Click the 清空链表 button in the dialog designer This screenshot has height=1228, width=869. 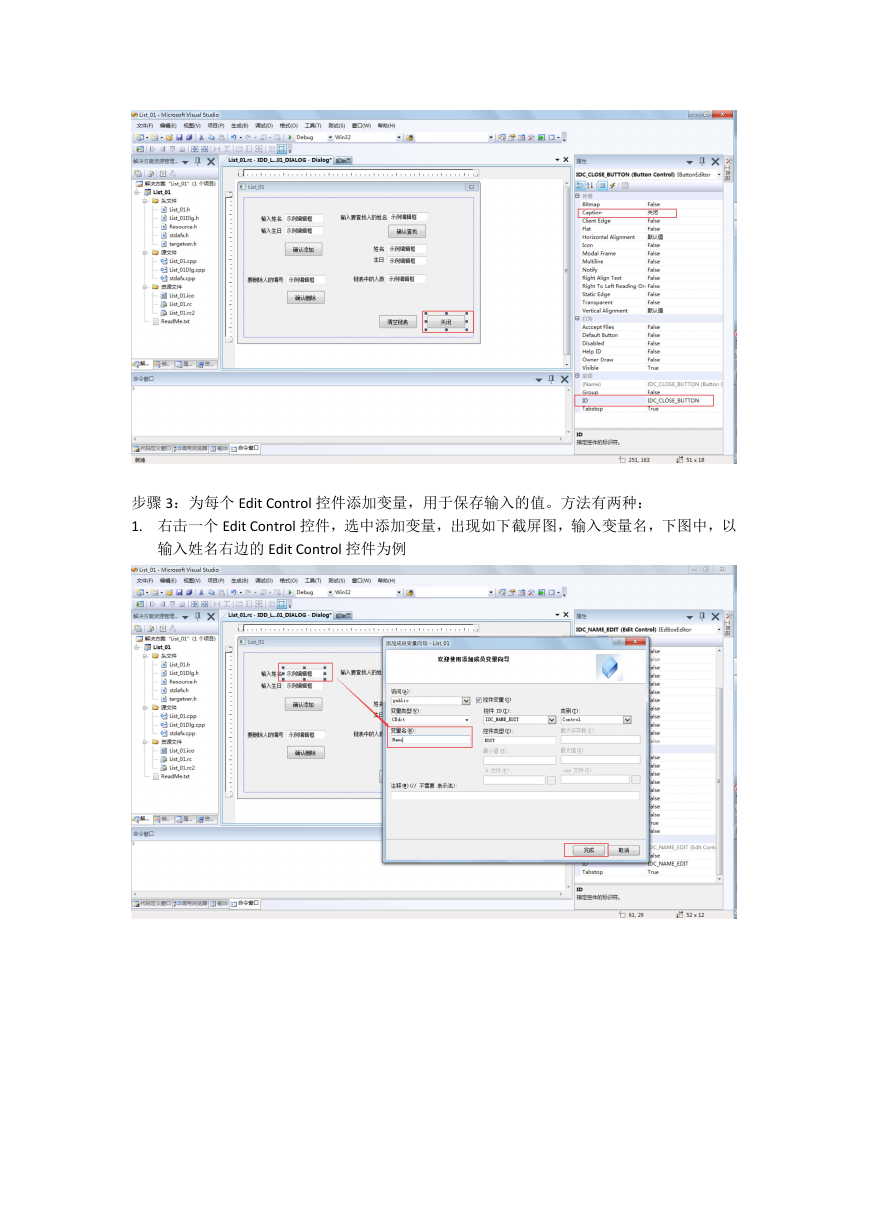click(x=397, y=322)
